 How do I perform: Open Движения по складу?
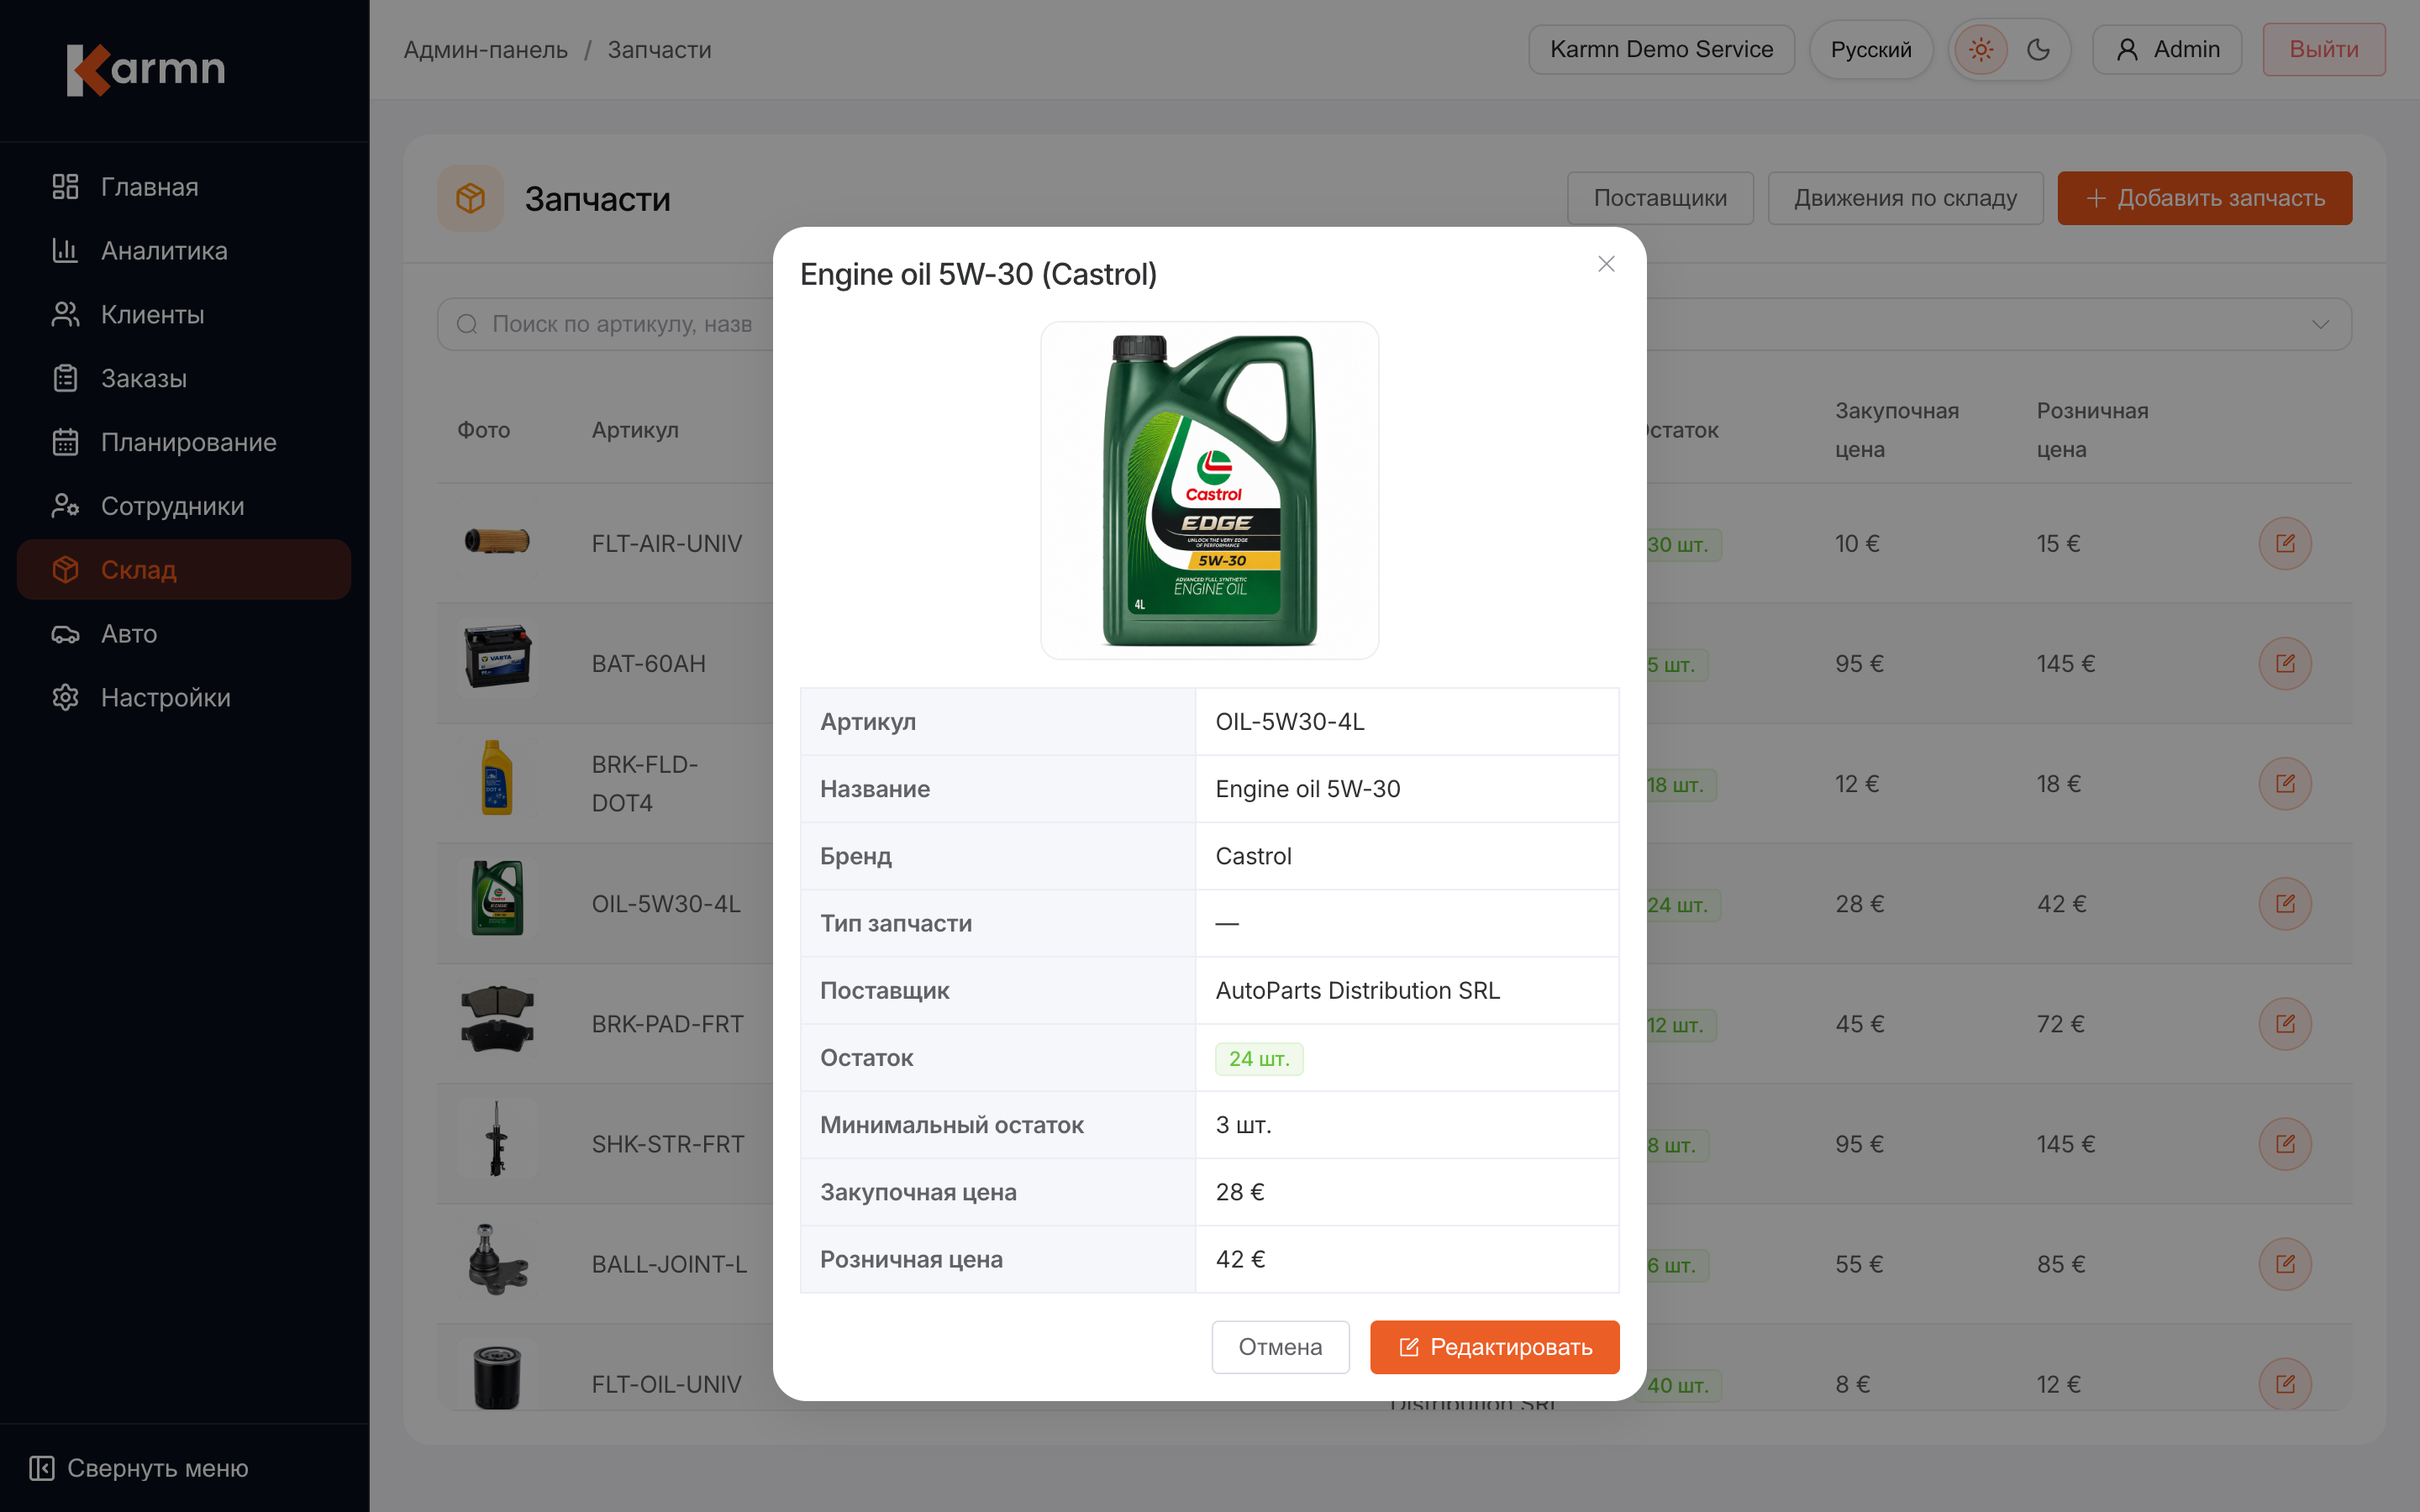[1905, 198]
